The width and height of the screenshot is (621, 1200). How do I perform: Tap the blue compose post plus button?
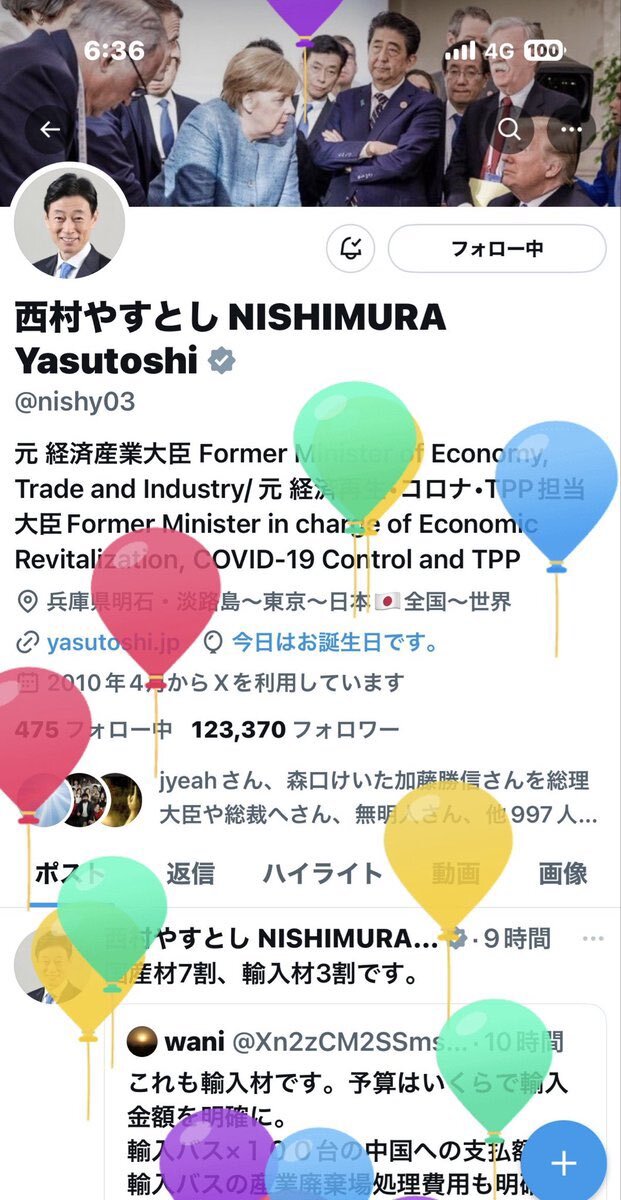564,1163
